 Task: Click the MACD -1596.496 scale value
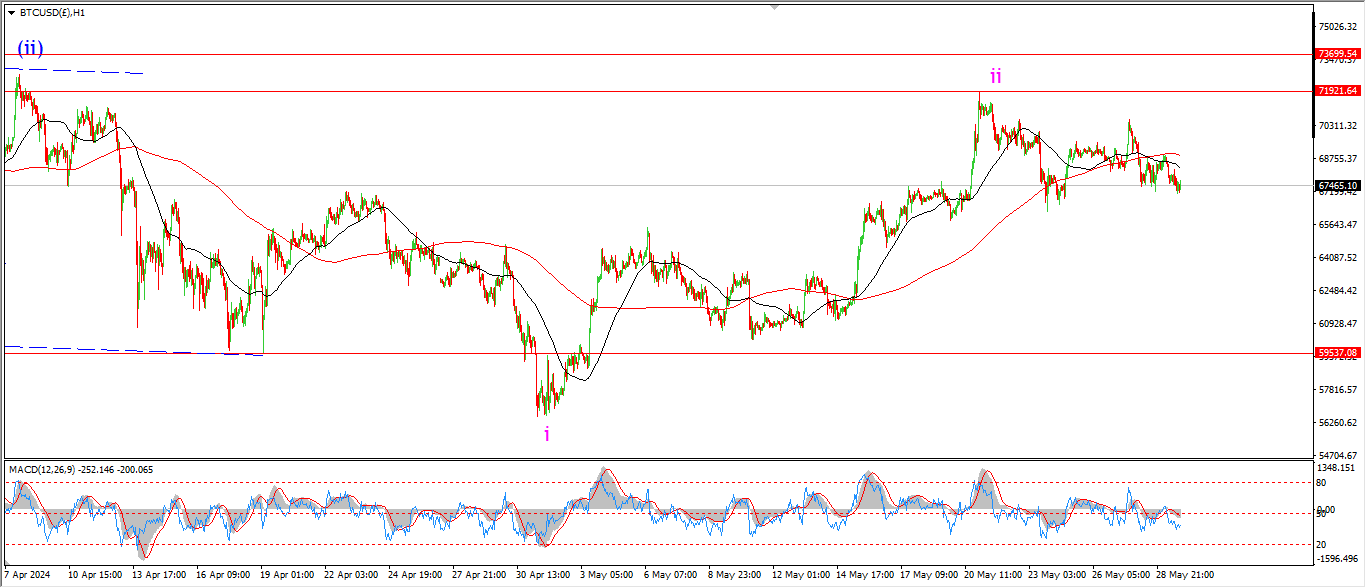click(x=1337, y=559)
